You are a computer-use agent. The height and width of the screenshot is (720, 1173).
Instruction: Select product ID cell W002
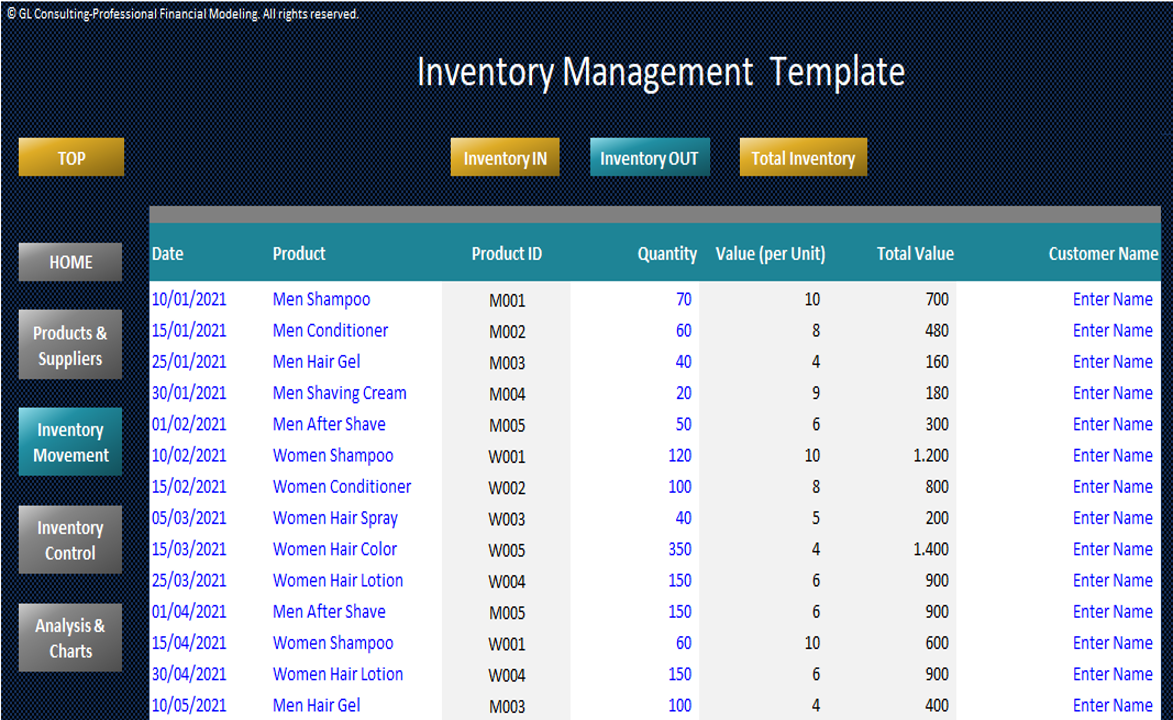(507, 488)
